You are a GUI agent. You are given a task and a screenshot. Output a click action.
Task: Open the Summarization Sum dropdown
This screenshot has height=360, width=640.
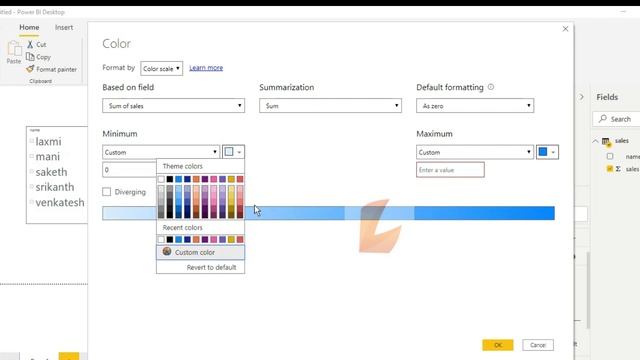[330, 106]
